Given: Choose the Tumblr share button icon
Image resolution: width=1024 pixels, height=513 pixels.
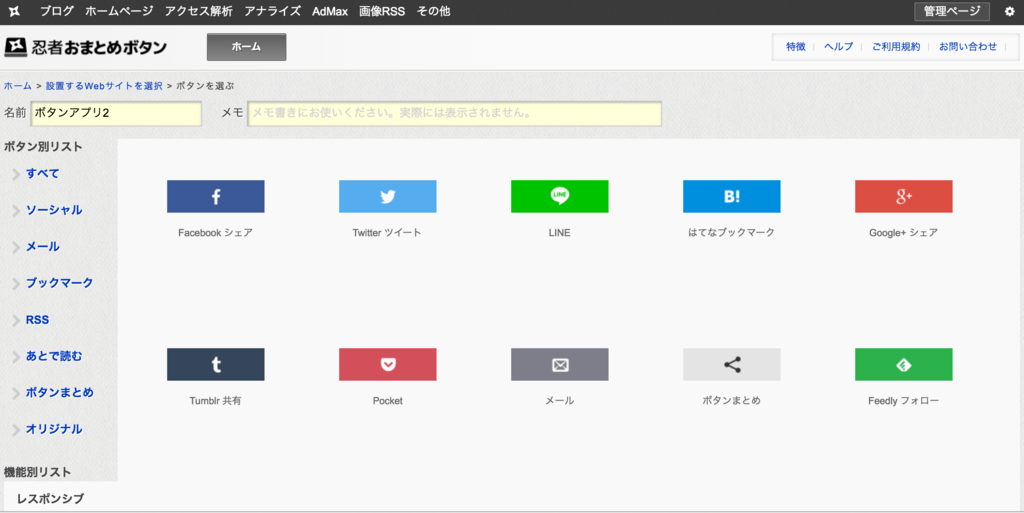Looking at the screenshot, I should click(x=216, y=364).
